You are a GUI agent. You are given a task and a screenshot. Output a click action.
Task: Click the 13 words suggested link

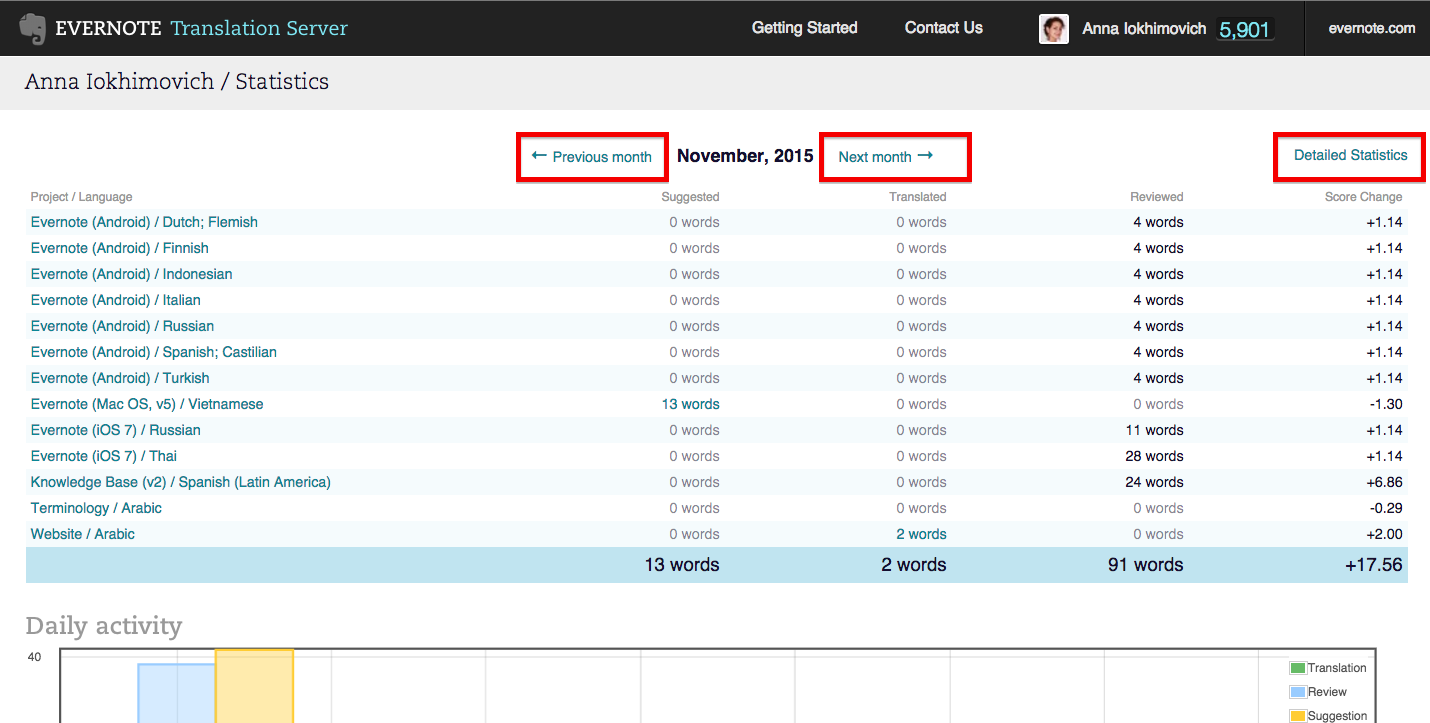pyautogui.click(x=690, y=404)
